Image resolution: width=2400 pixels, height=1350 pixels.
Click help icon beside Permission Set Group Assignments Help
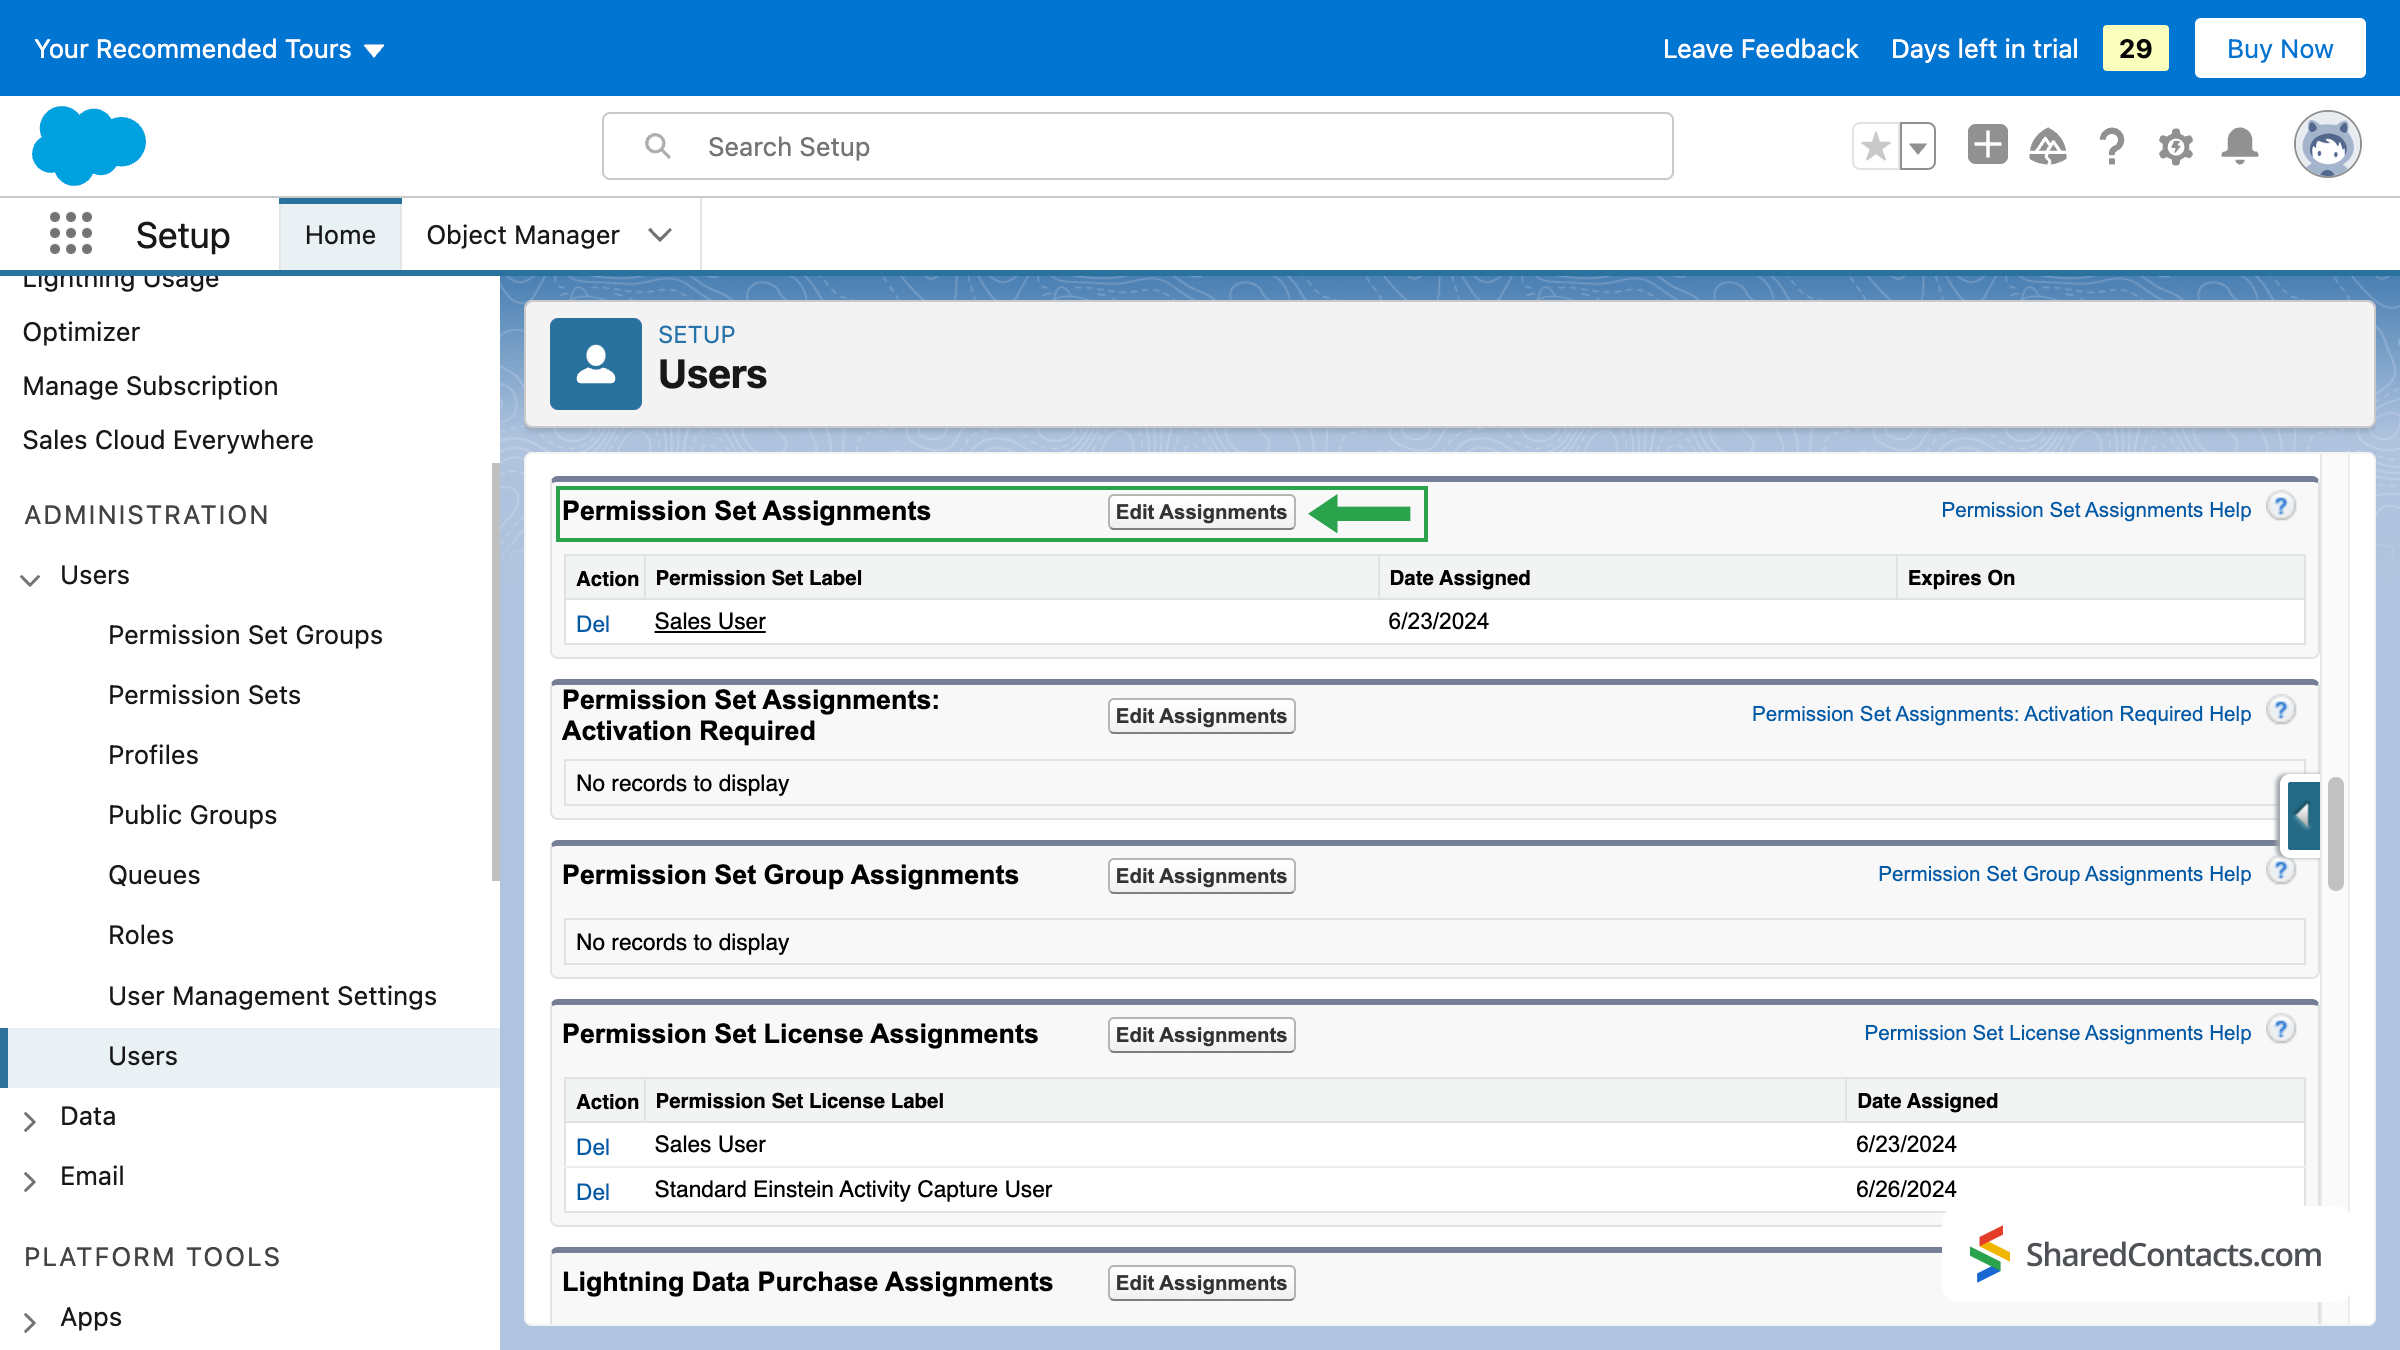point(2281,871)
